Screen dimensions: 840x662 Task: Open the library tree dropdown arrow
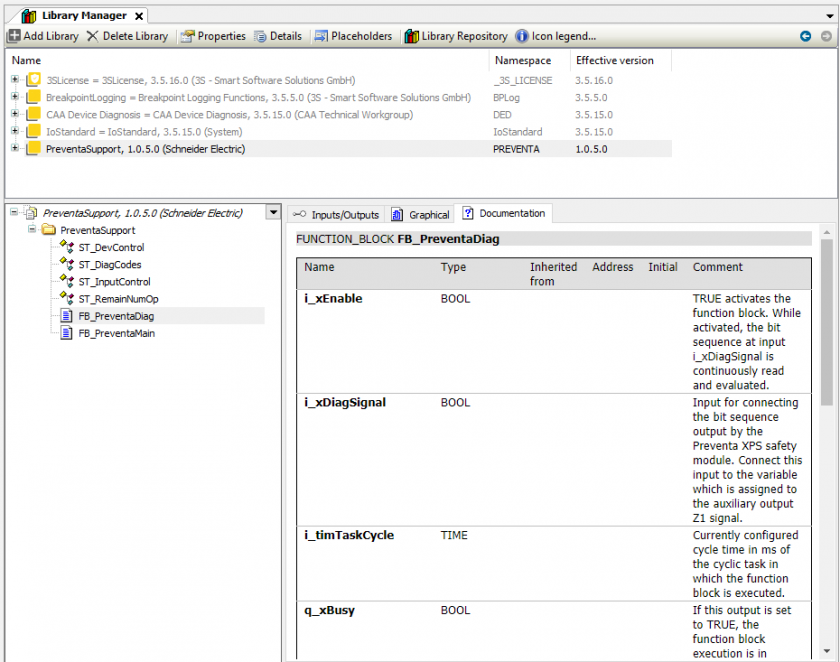click(273, 213)
